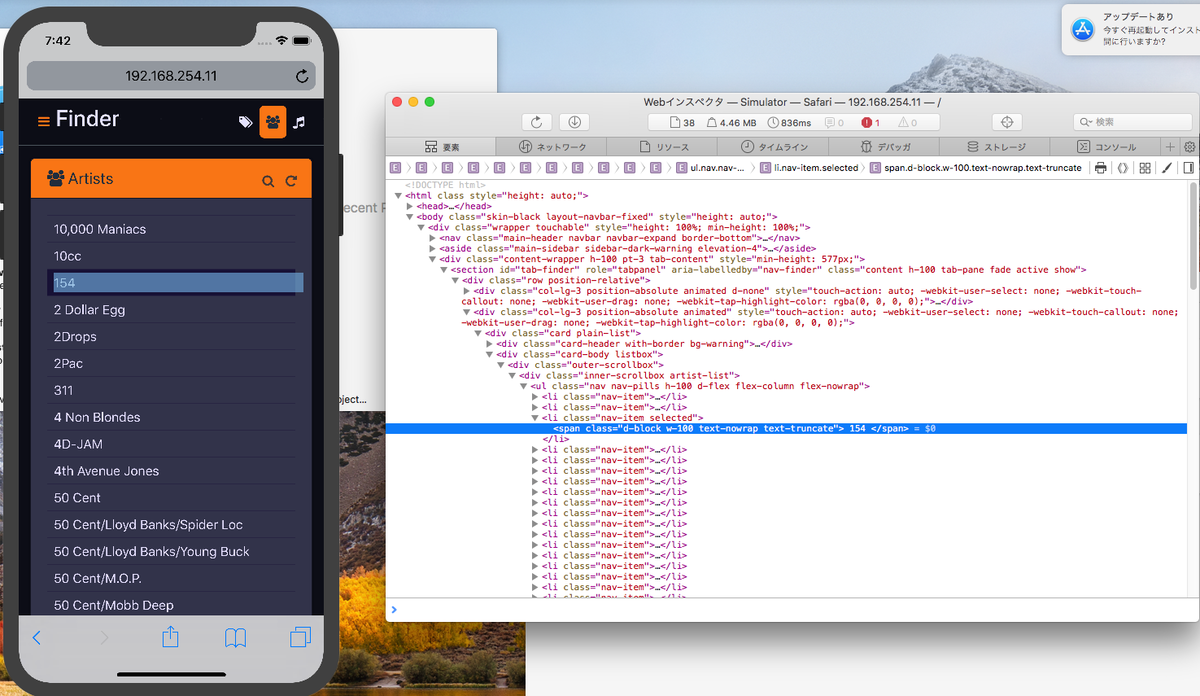Search artists using the magnifier icon
The width and height of the screenshot is (1200, 696).
[x=268, y=181]
